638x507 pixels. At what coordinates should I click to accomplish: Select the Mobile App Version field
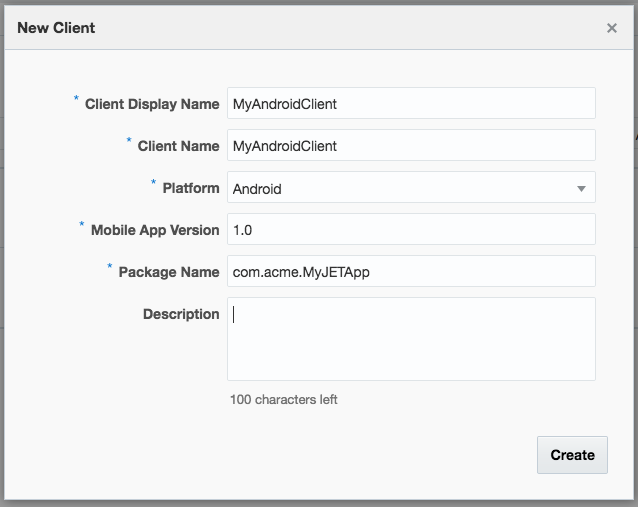tap(411, 229)
